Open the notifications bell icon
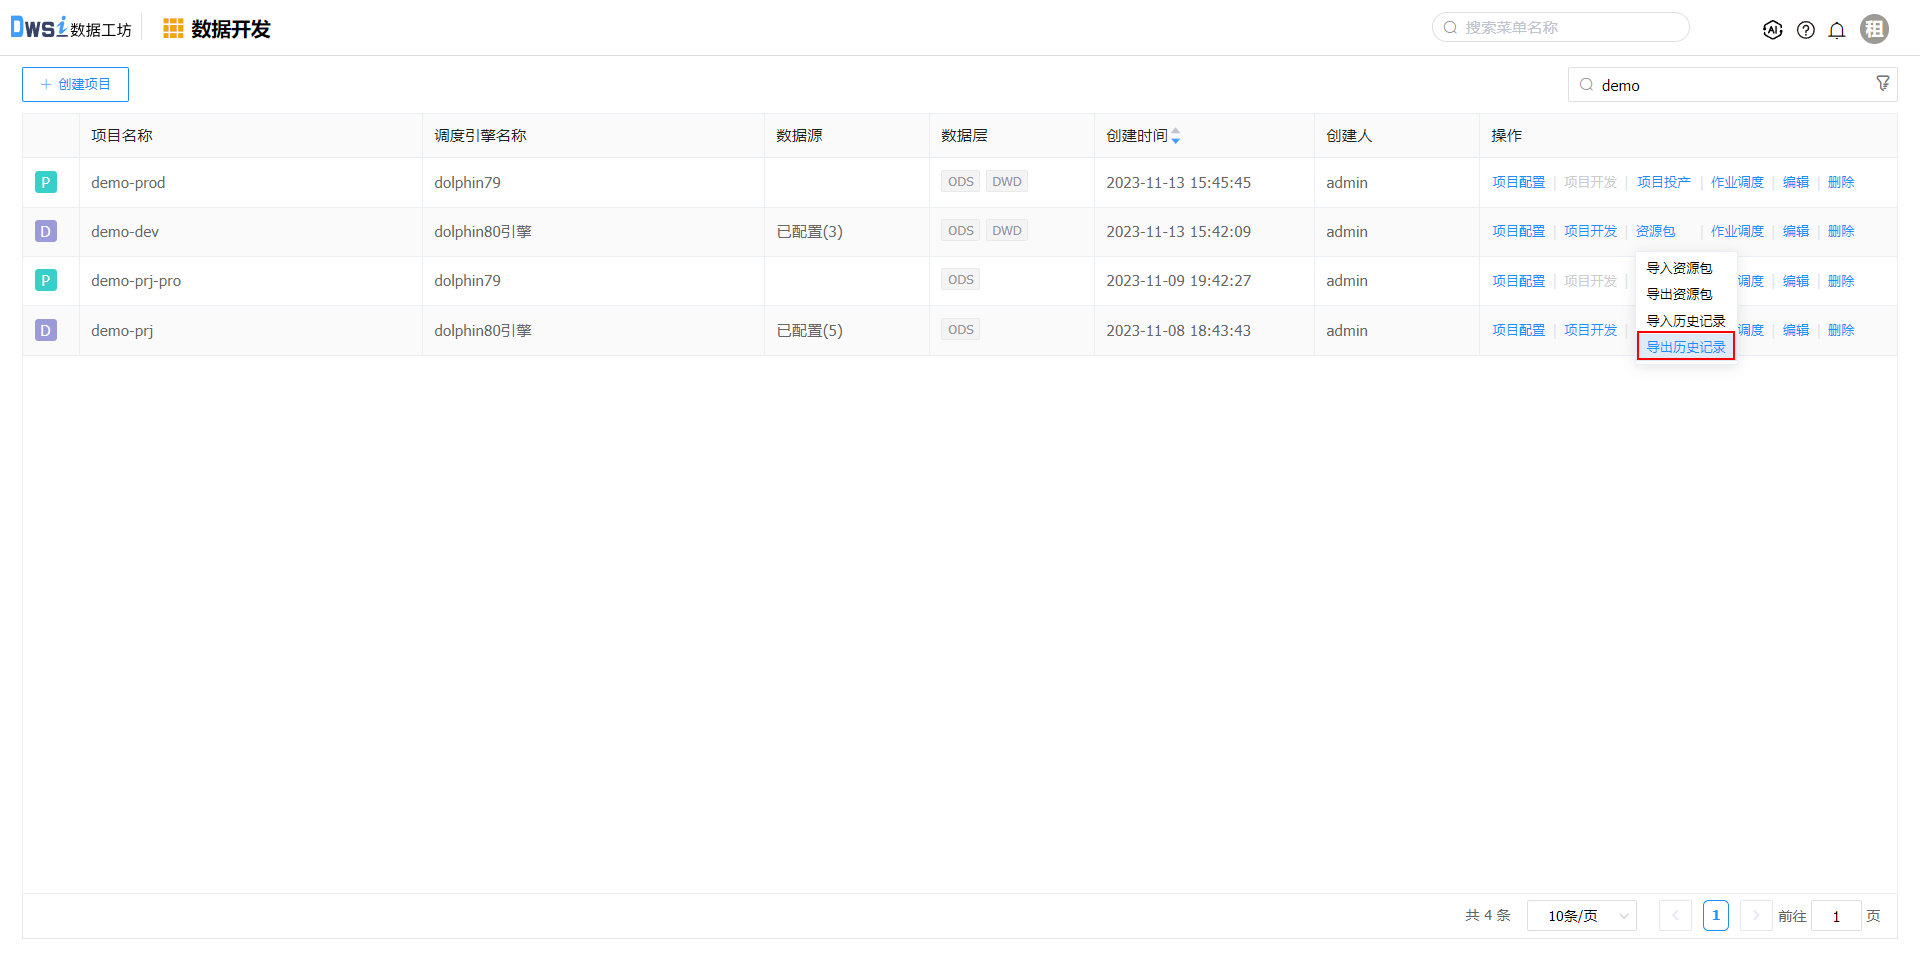Image resolution: width=1920 pixels, height=962 pixels. tap(1837, 30)
